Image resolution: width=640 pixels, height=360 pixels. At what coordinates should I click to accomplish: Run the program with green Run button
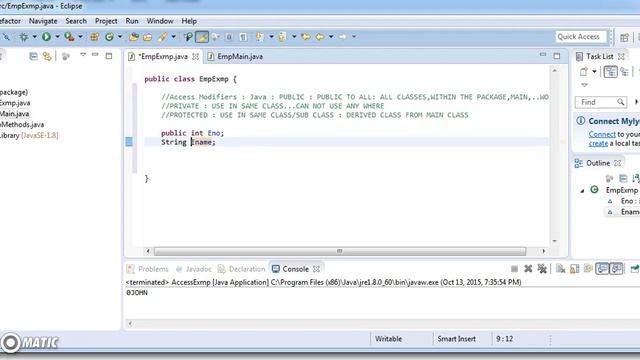pyautogui.click(x=47, y=37)
